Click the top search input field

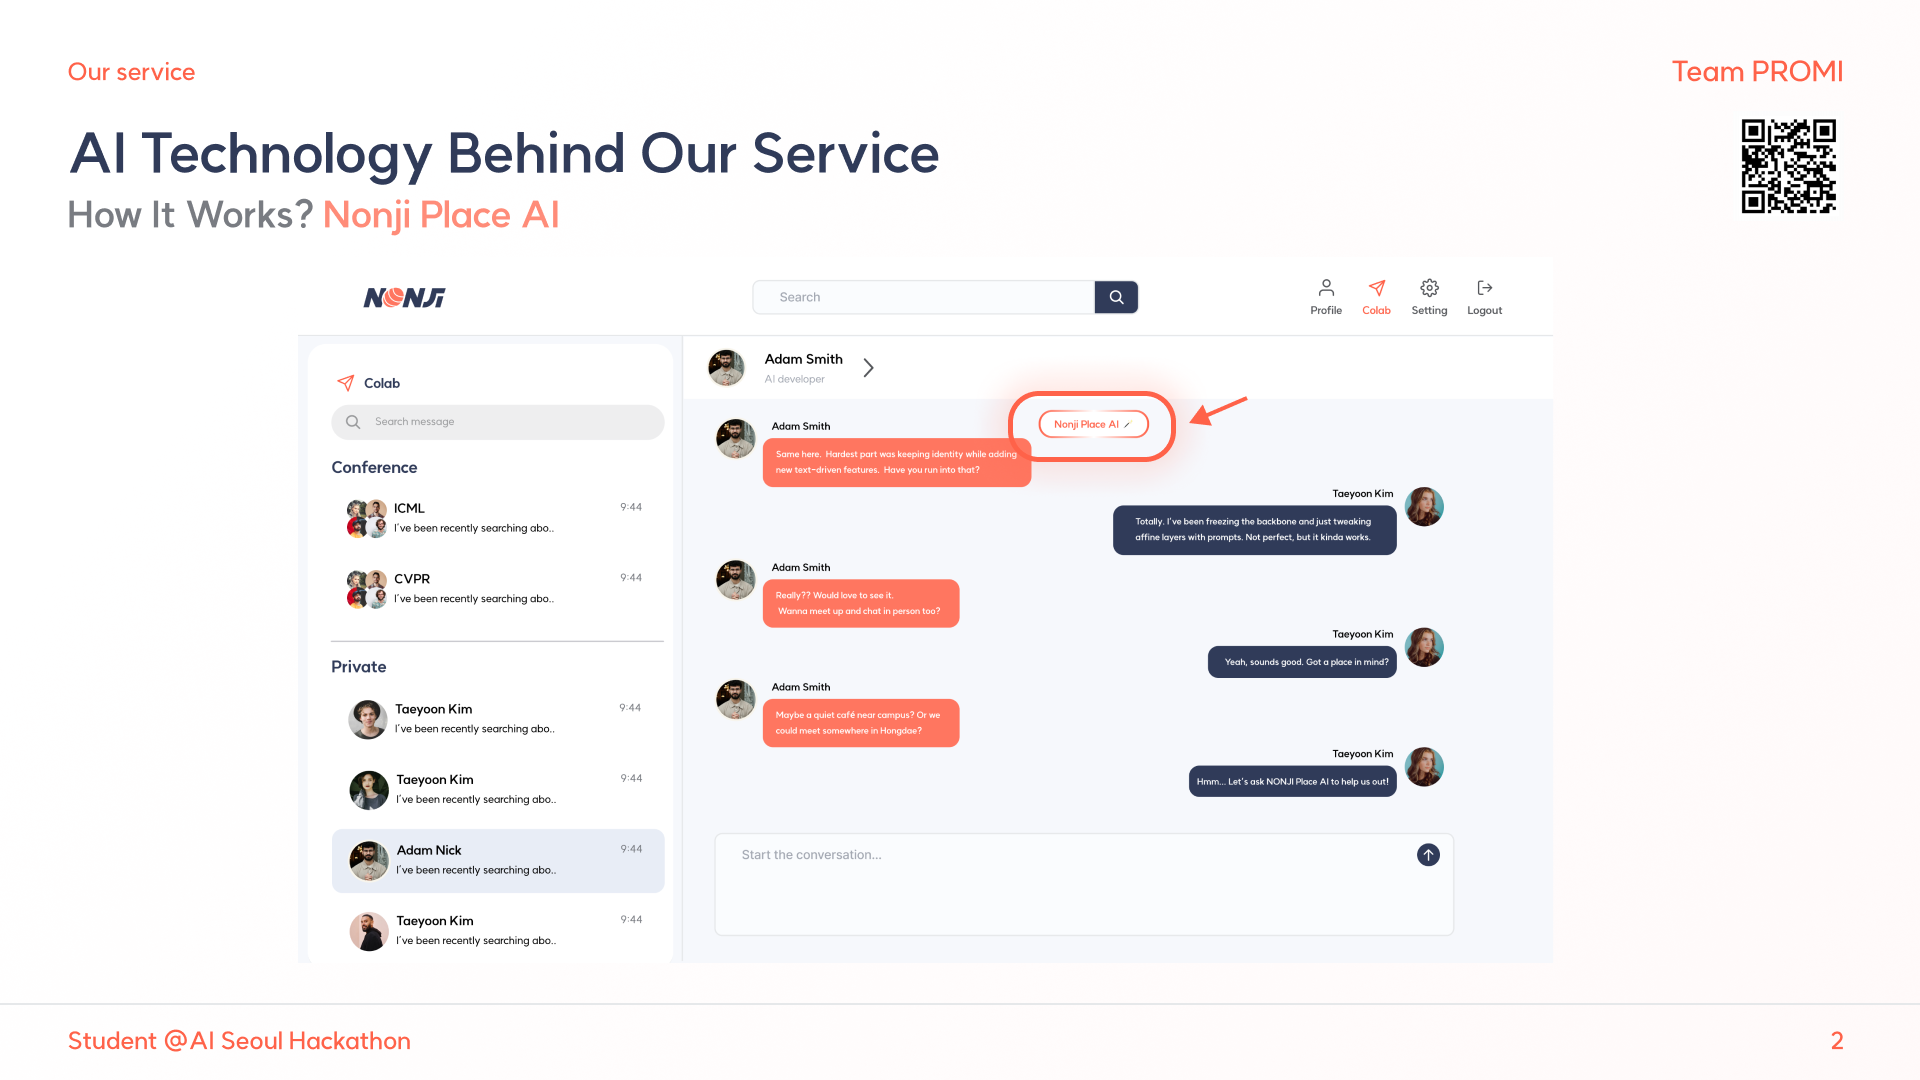tap(922, 297)
